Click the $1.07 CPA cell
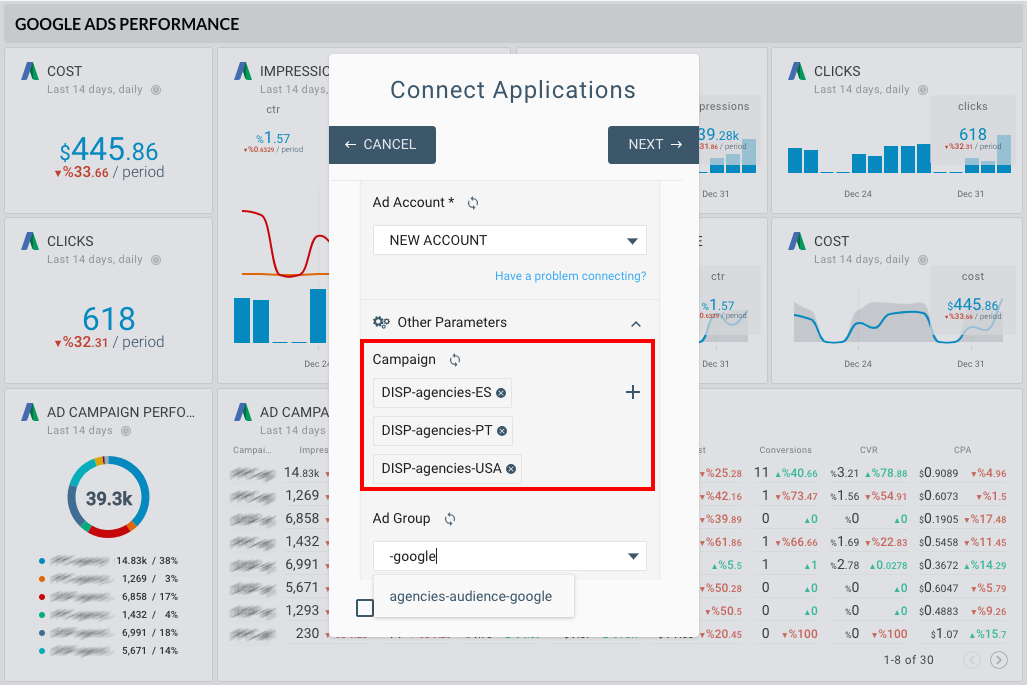Screen dimensions: 1027x685 (944, 634)
